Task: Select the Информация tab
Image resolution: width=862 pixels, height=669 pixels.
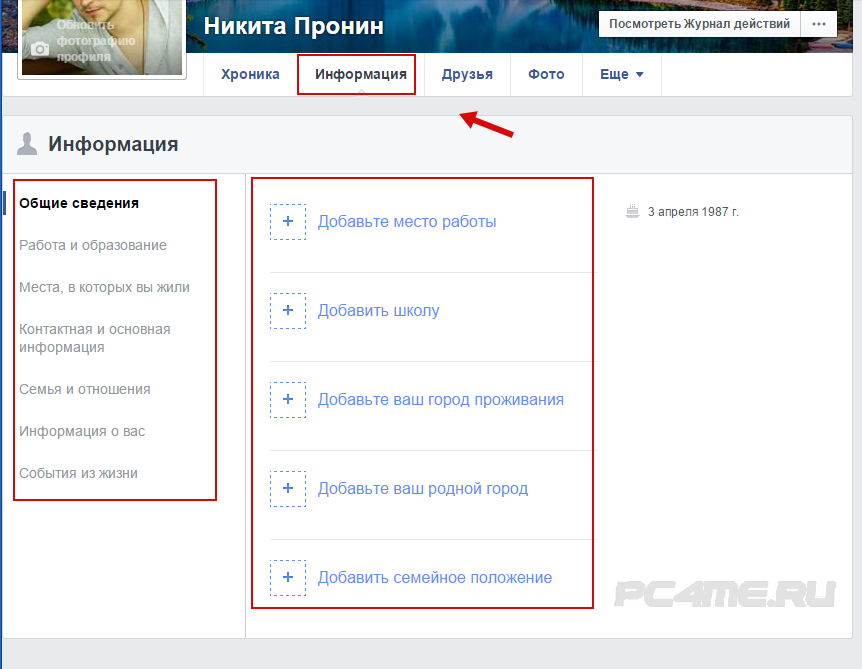Action: pos(360,75)
